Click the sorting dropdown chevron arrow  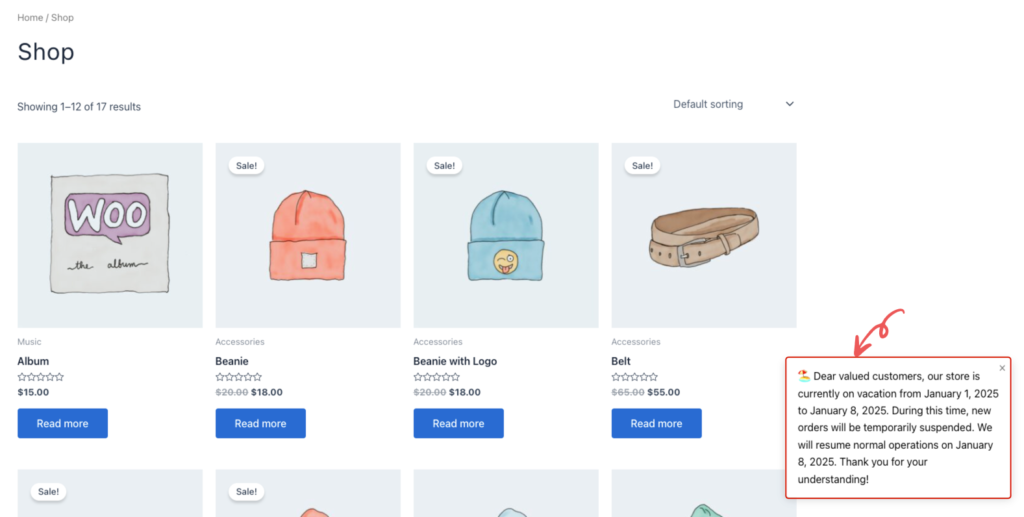click(x=790, y=104)
